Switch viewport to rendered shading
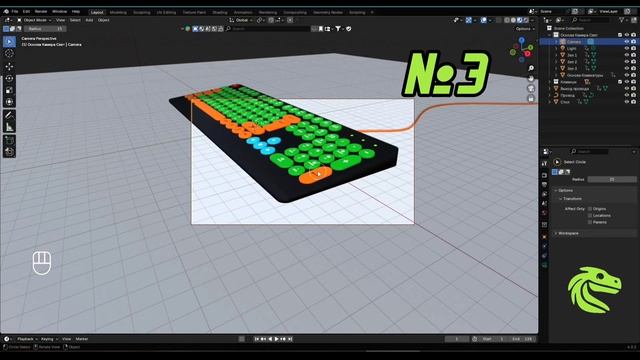The image size is (640, 360). (x=526, y=20)
